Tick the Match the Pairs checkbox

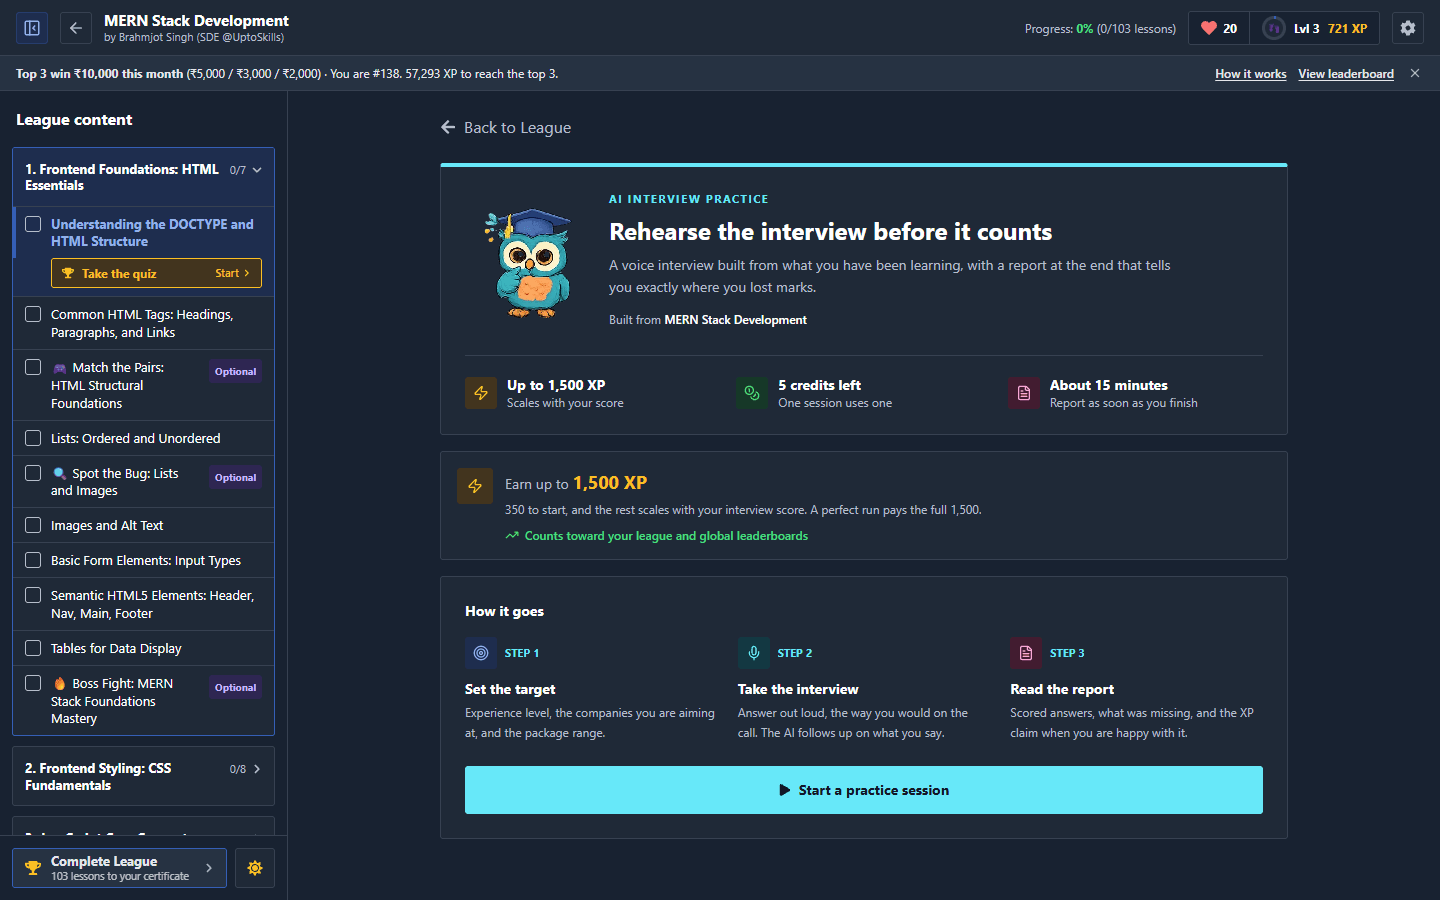[33, 367]
